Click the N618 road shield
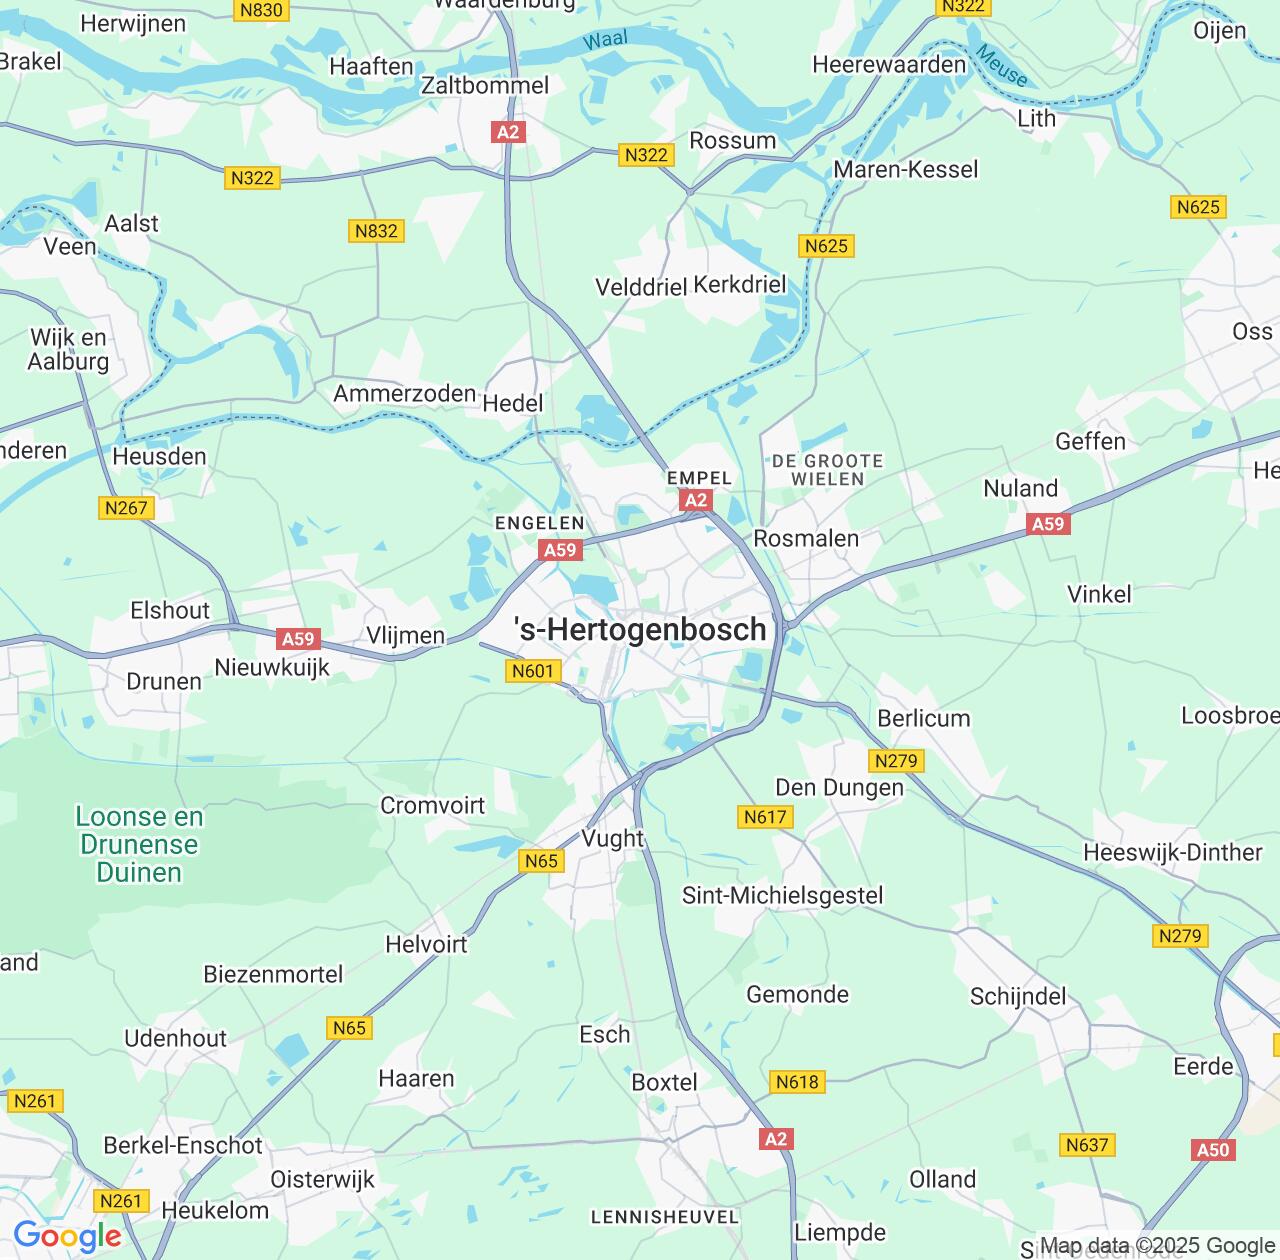The height and width of the screenshot is (1260, 1280). 797,1082
